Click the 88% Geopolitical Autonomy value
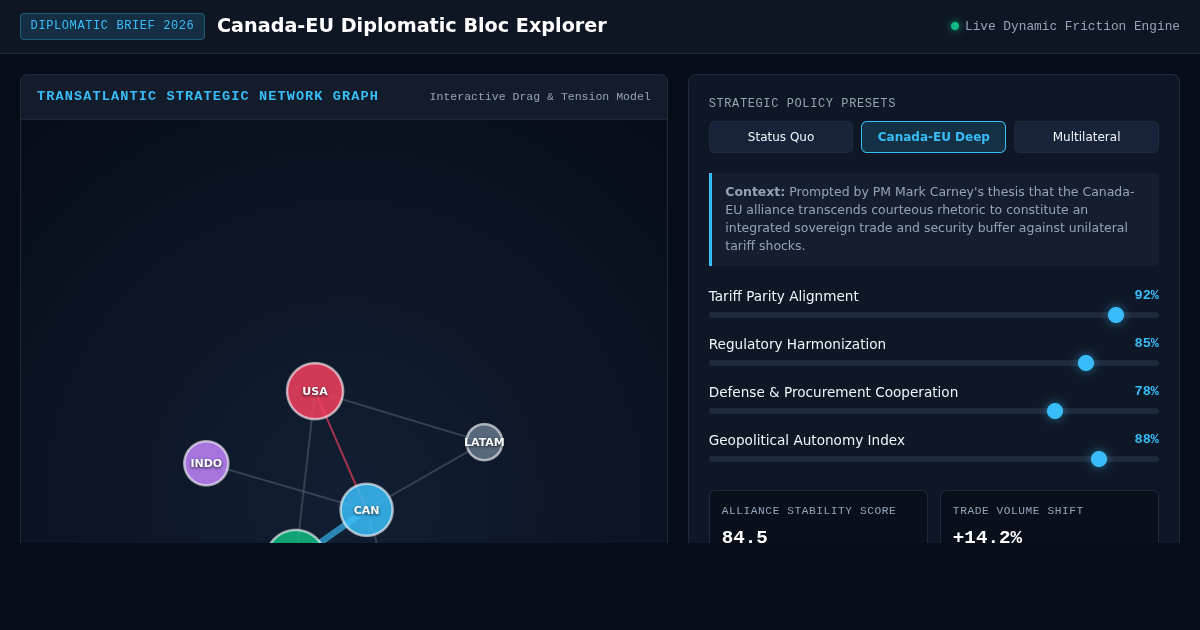 (x=1146, y=439)
